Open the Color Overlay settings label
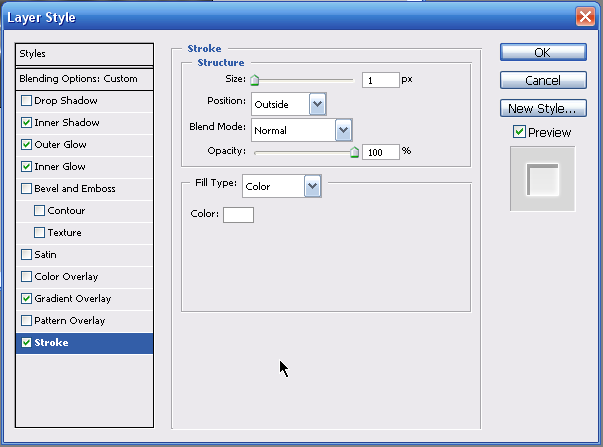603x447 pixels. (66, 277)
